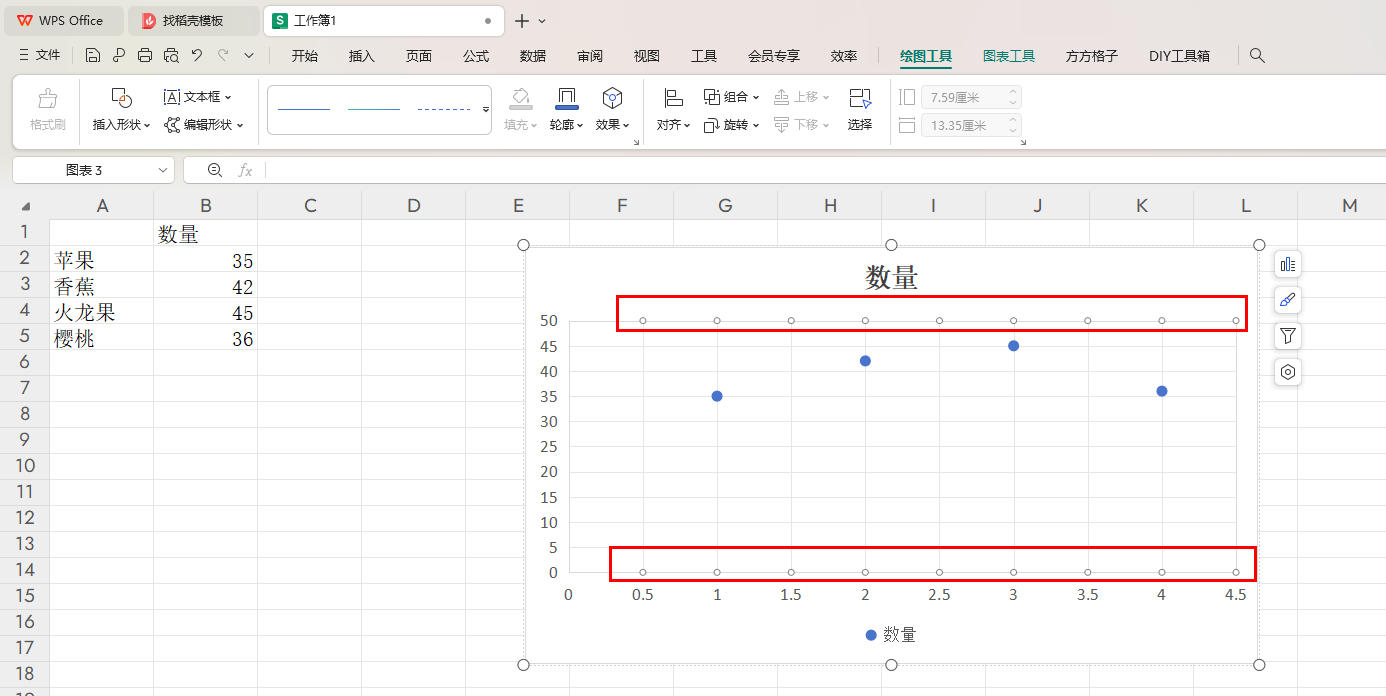Click the Outline (轮廓) pen icon
The height and width of the screenshot is (696, 1386).
567,98
